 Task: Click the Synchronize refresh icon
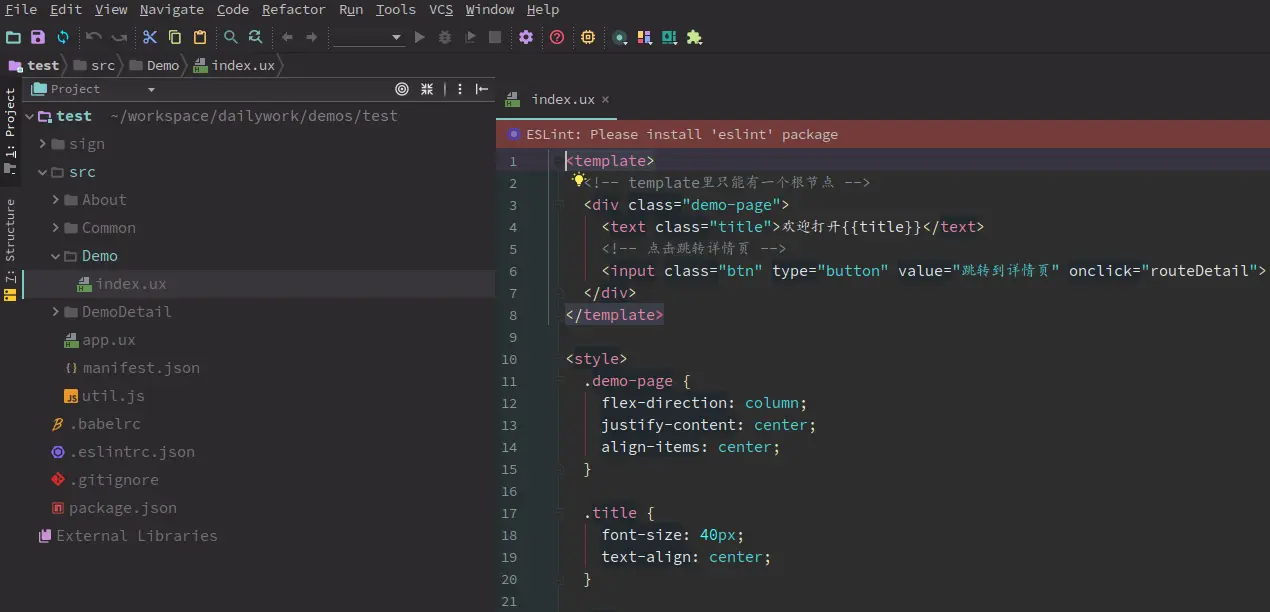63,37
